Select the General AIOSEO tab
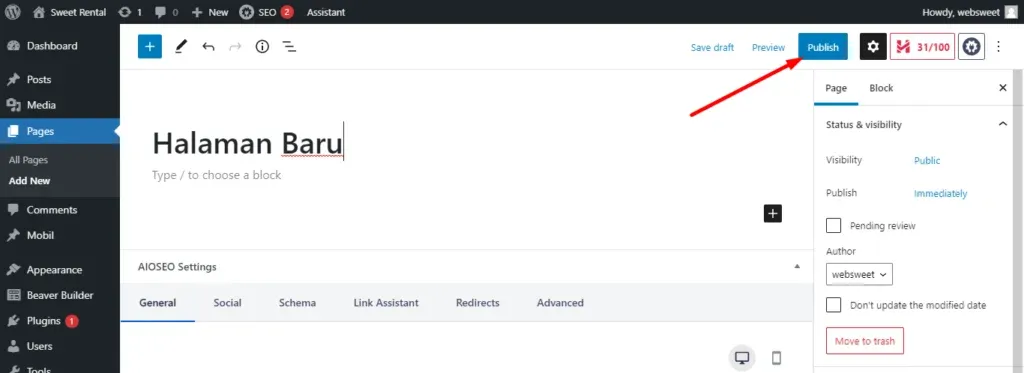 point(157,302)
